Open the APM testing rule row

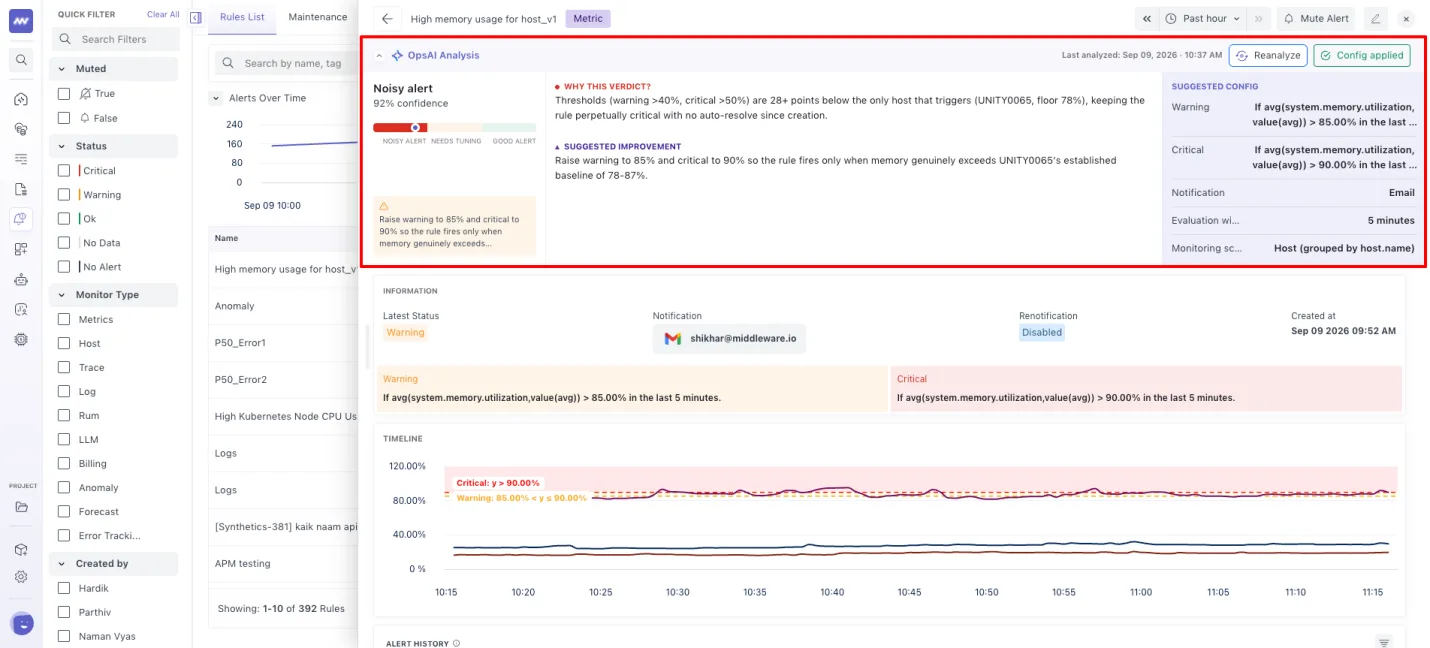[284, 564]
